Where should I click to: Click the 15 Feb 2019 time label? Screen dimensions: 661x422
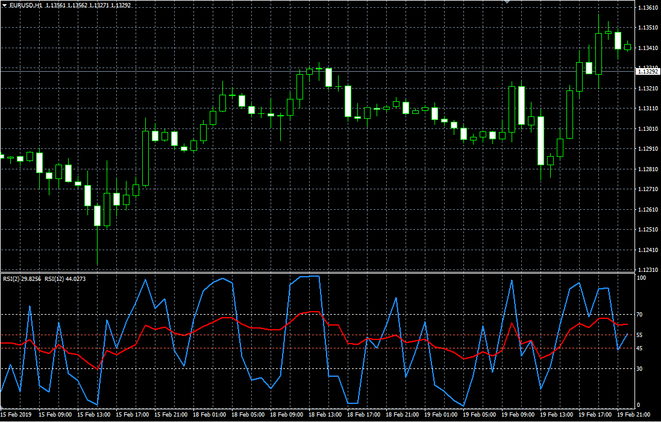(x=16, y=415)
